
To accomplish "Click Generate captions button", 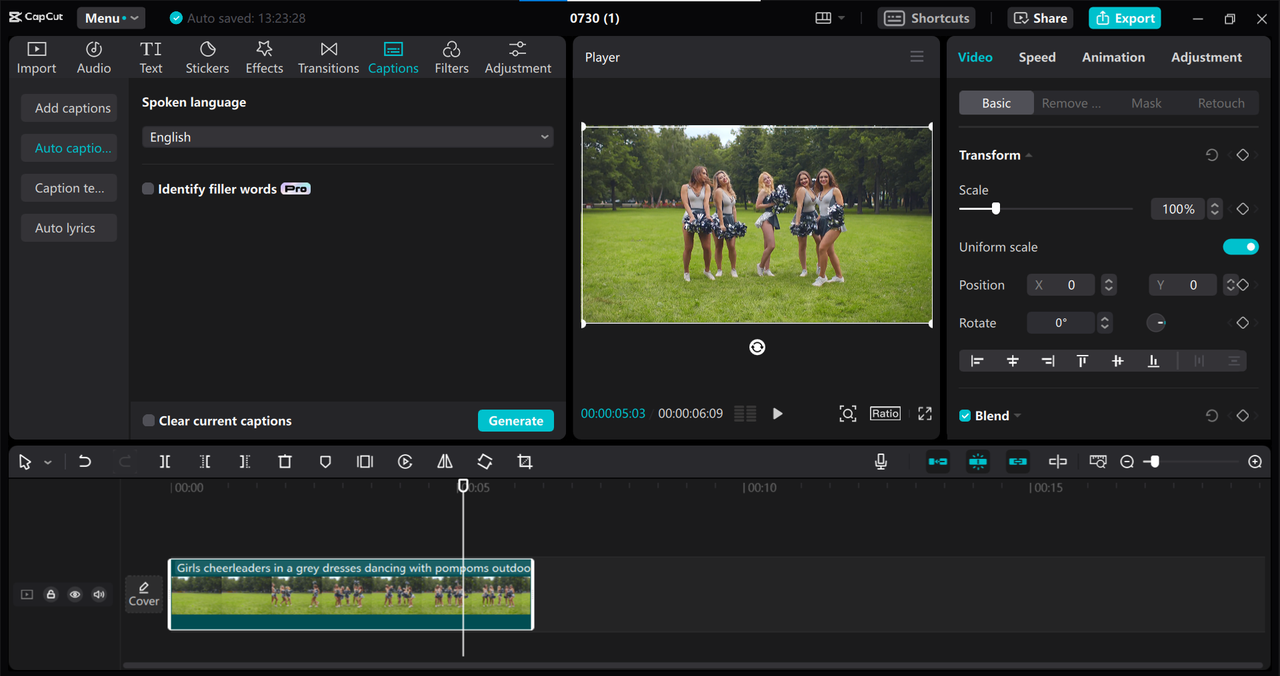I will [x=516, y=421].
